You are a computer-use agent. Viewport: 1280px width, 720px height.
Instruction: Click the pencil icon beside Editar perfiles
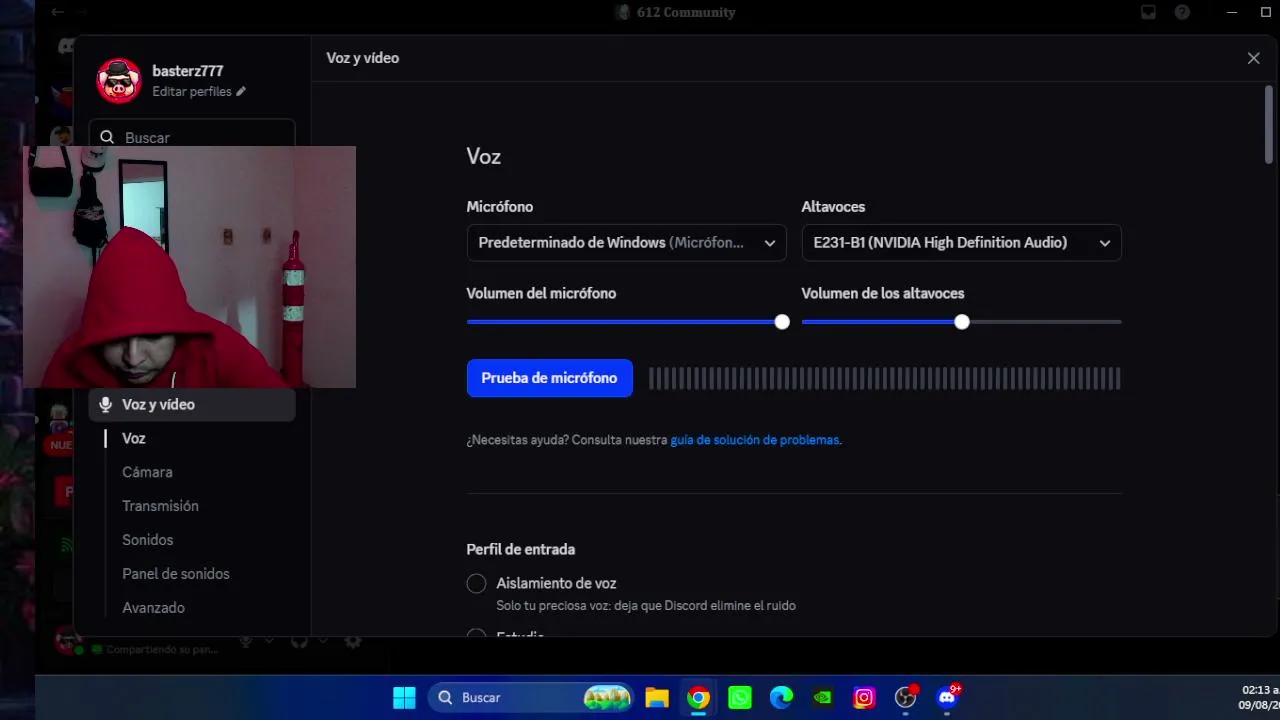241,92
